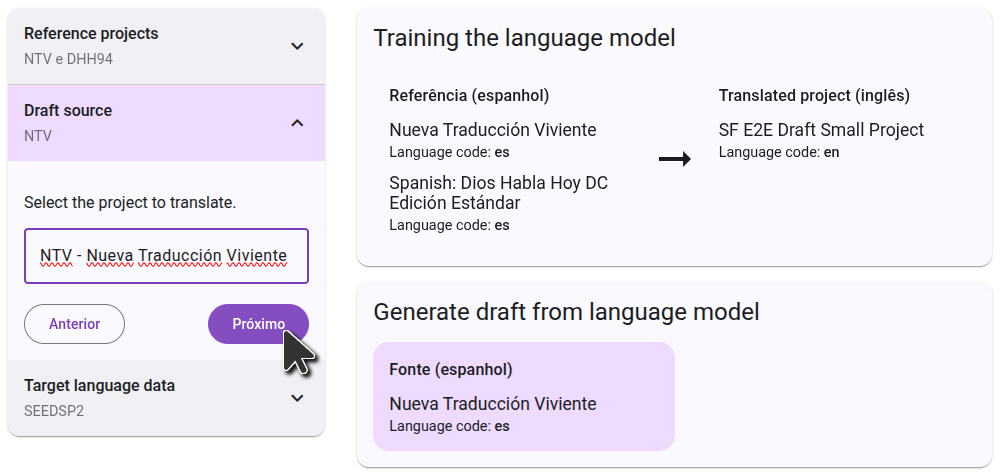Click the Training the language model heading
The image size is (1000, 475).
[x=524, y=38]
